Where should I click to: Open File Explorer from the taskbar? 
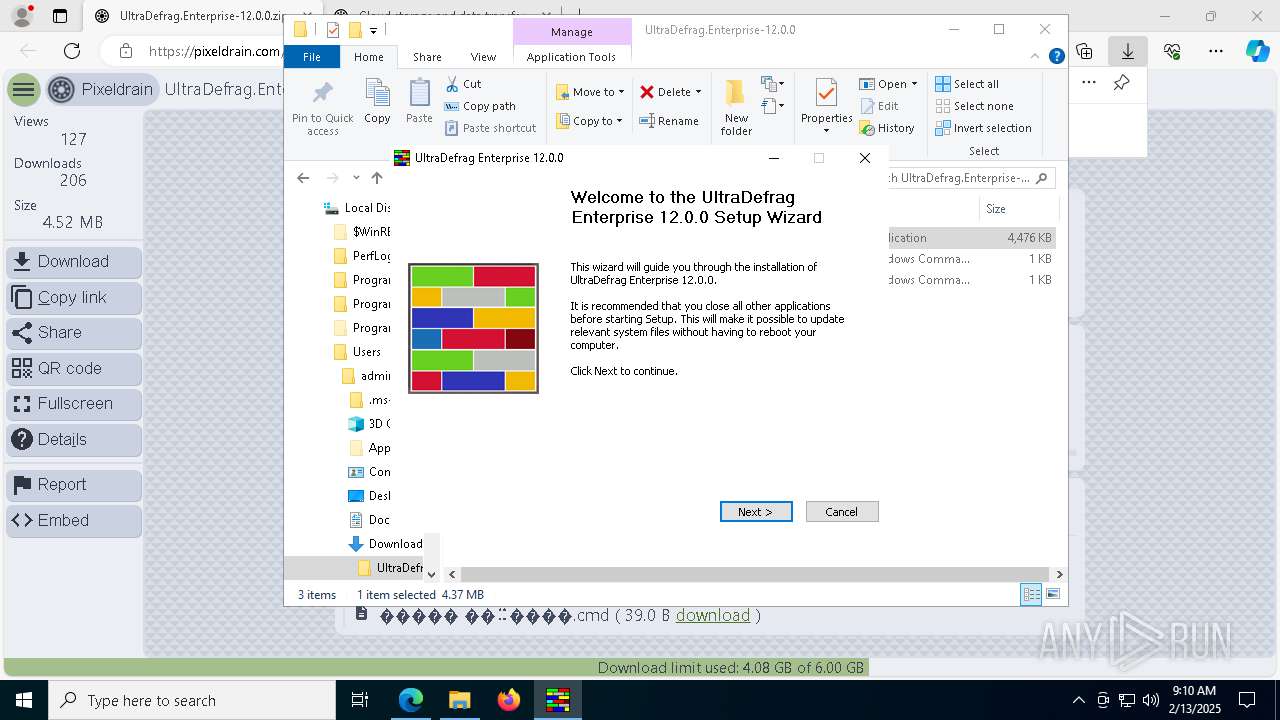(460, 700)
